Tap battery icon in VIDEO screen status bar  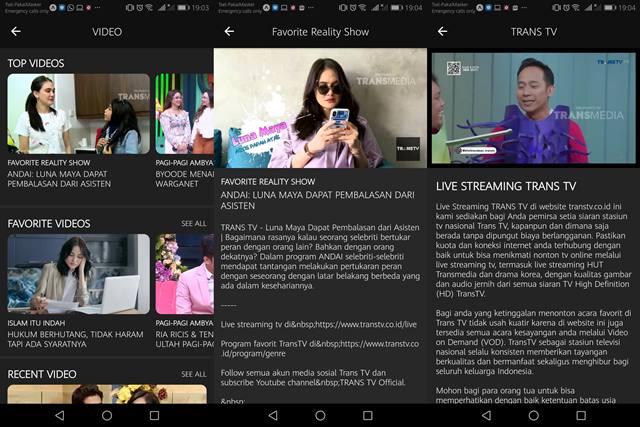point(182,7)
